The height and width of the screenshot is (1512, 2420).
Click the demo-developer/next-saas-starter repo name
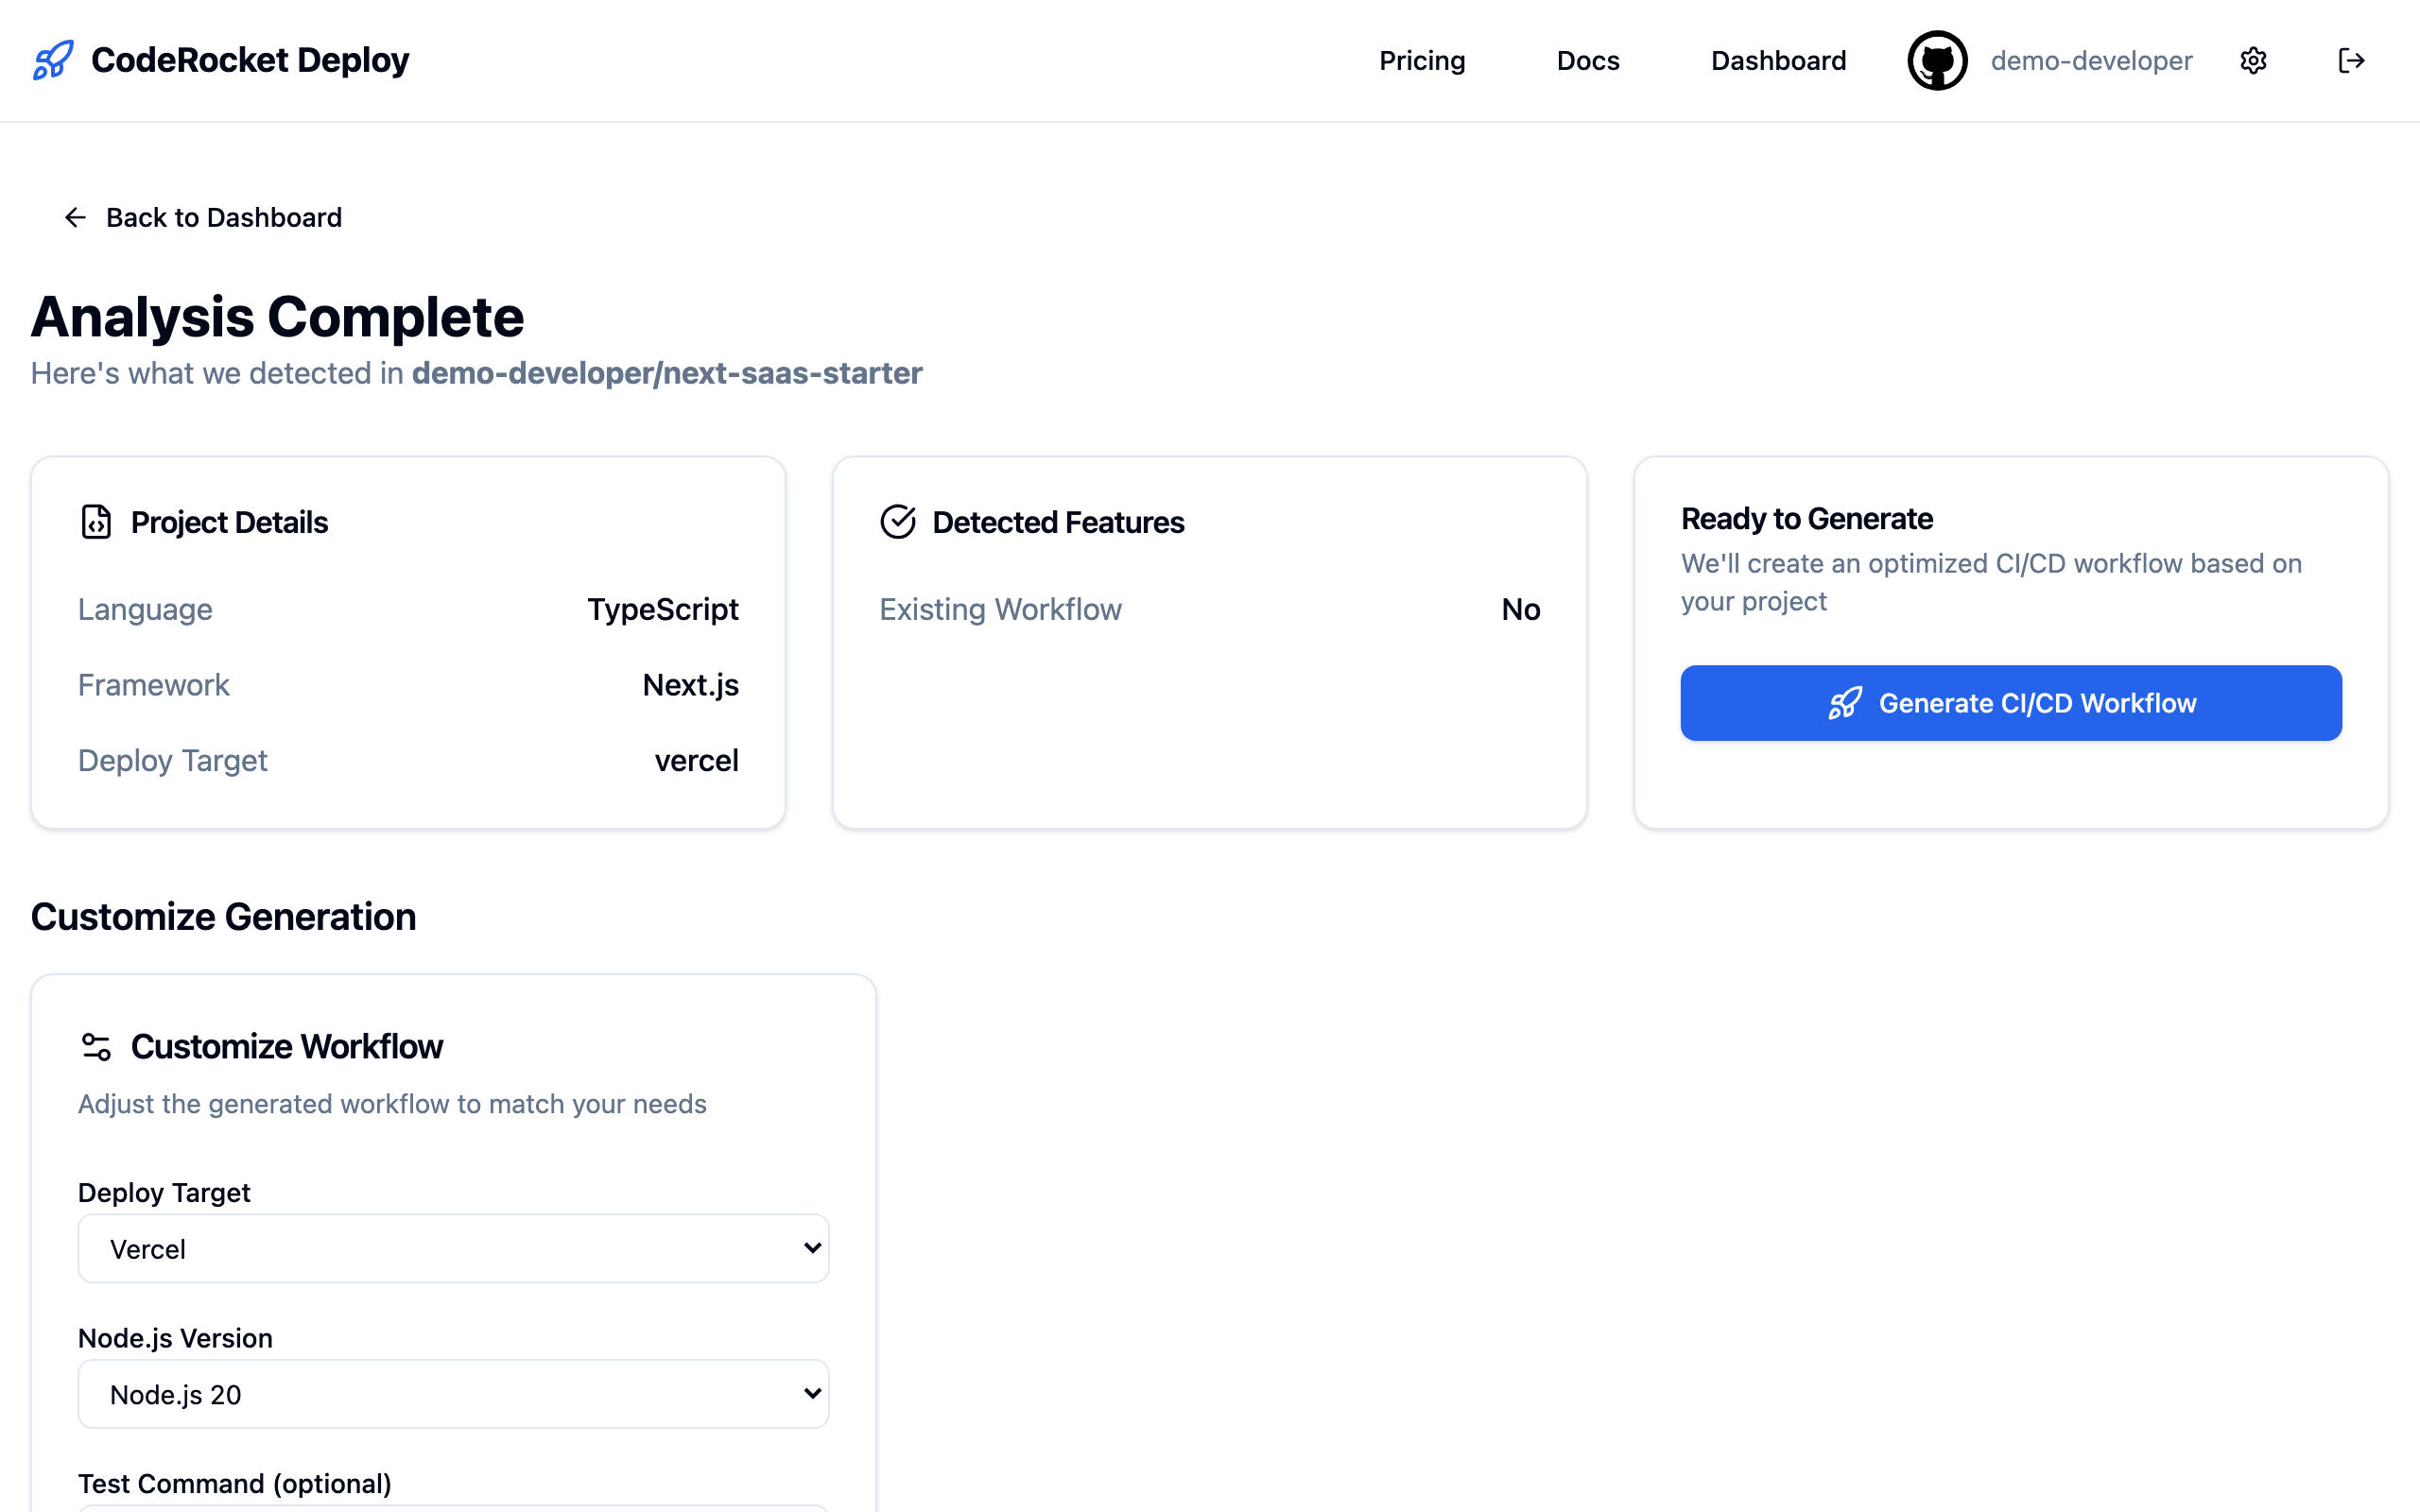666,373
